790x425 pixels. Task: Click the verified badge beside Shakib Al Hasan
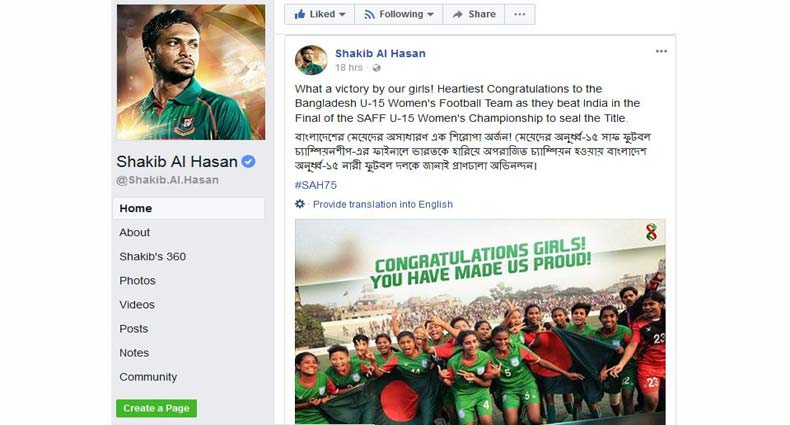click(x=249, y=162)
